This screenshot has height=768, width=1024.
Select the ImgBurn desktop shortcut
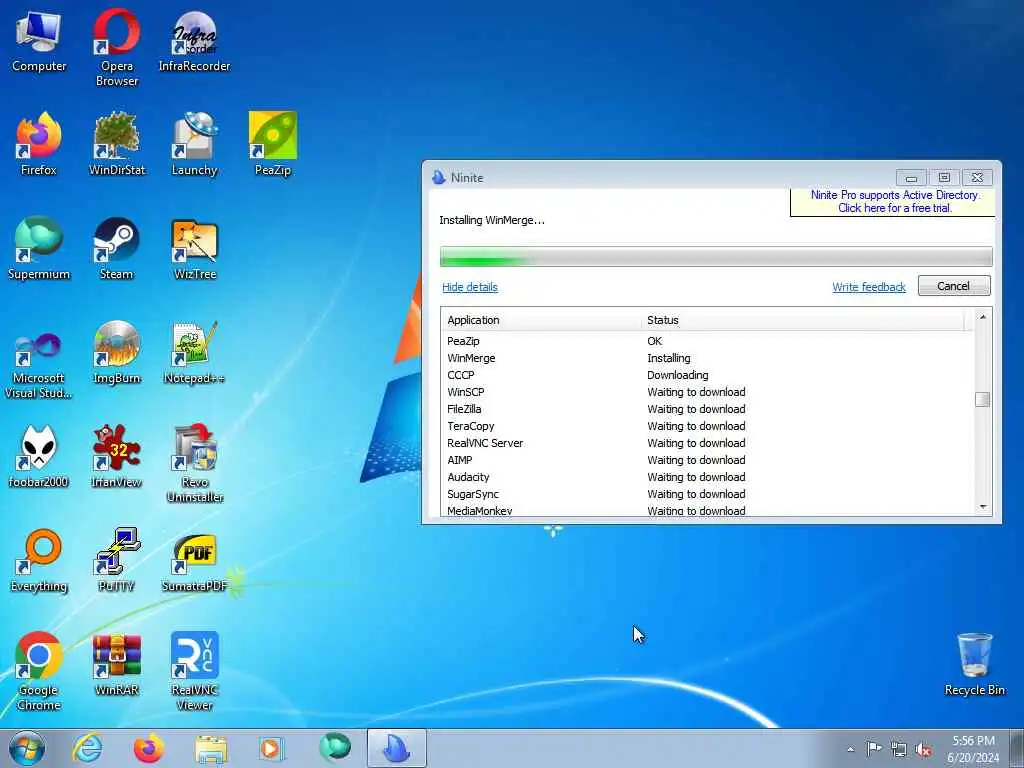tap(116, 353)
